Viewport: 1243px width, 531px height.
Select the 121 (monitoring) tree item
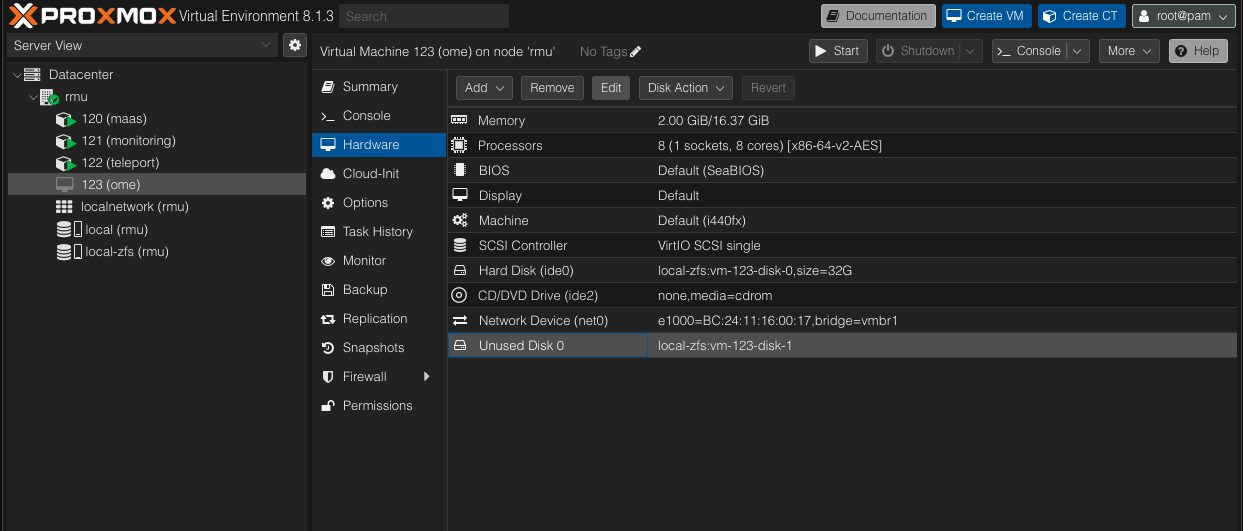pyautogui.click(x=157, y=141)
